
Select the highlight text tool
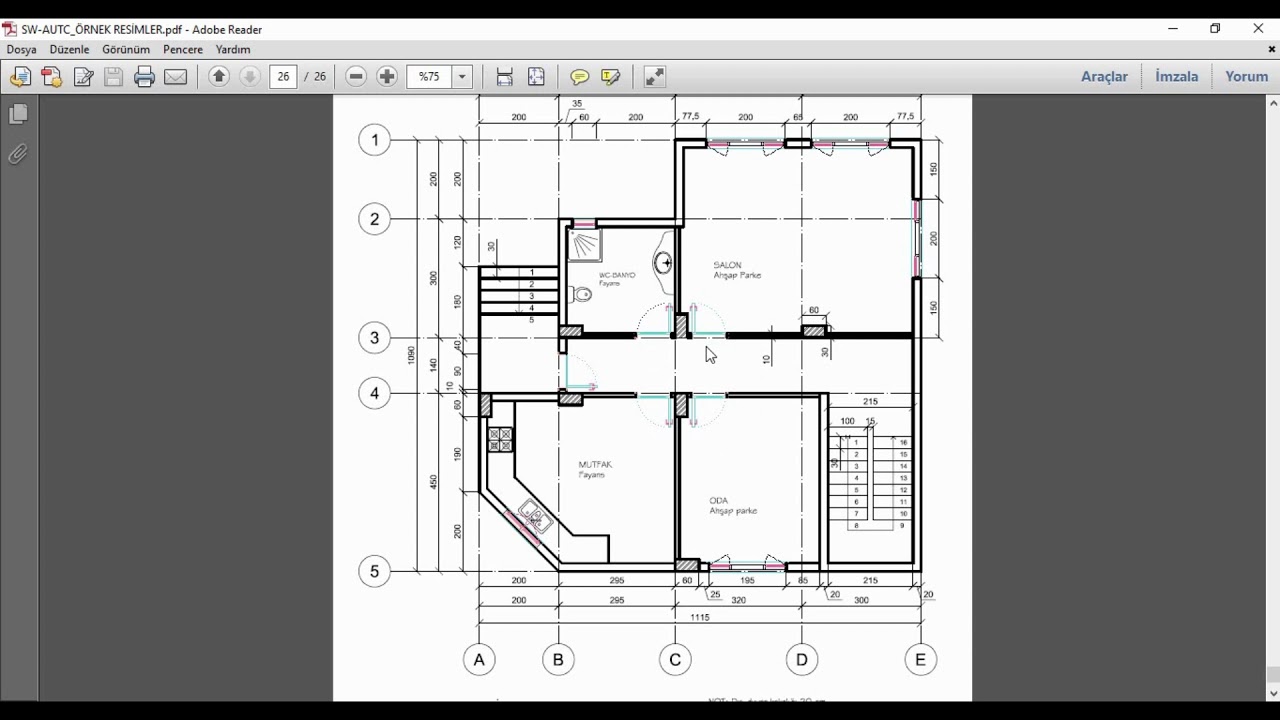(611, 77)
